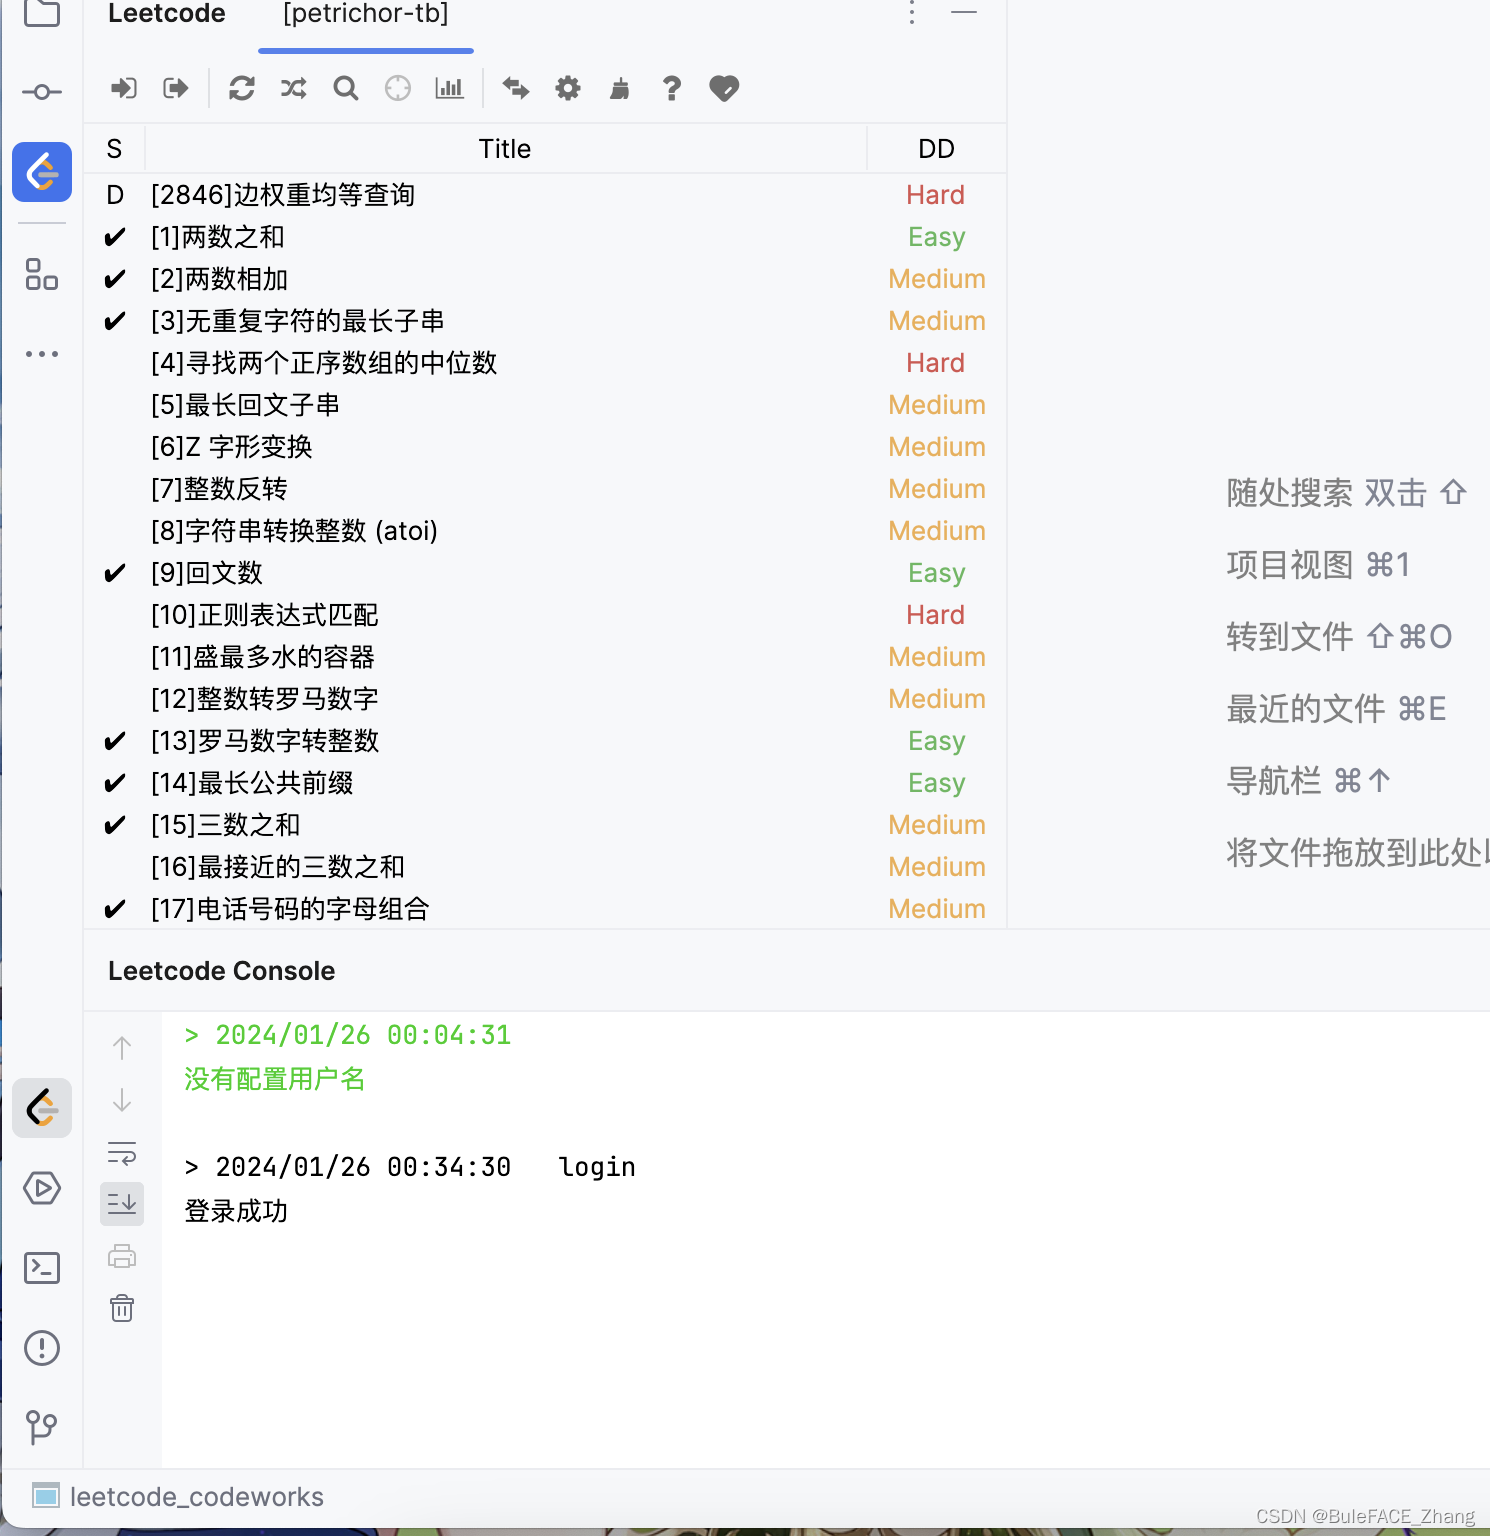The height and width of the screenshot is (1536, 1490).
Task: Select problem [17]电话号码的字母组合
Action: [x=545, y=909]
